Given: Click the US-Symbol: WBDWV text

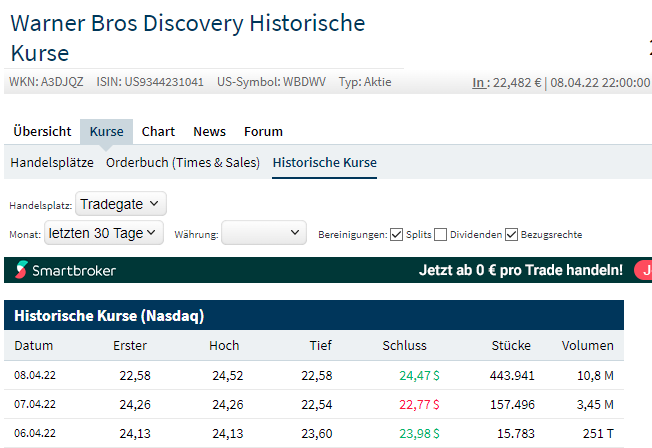Looking at the screenshot, I should [271, 82].
